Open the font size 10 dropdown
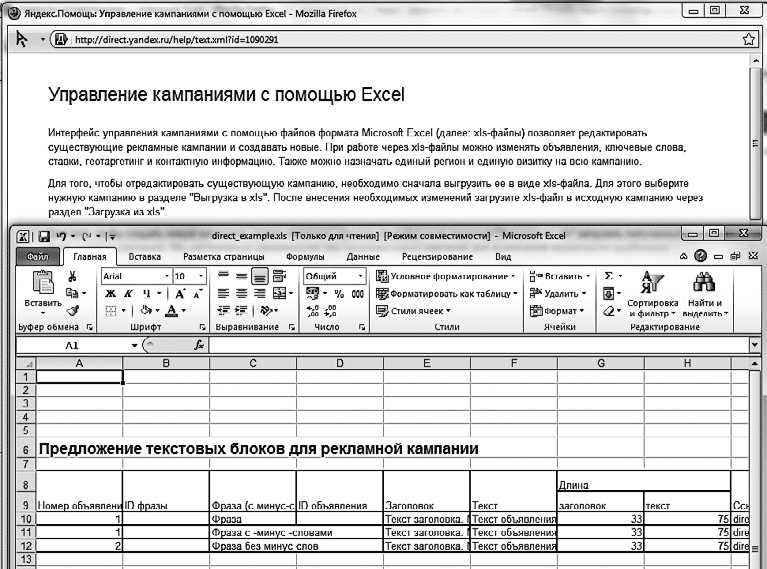 coord(201,276)
